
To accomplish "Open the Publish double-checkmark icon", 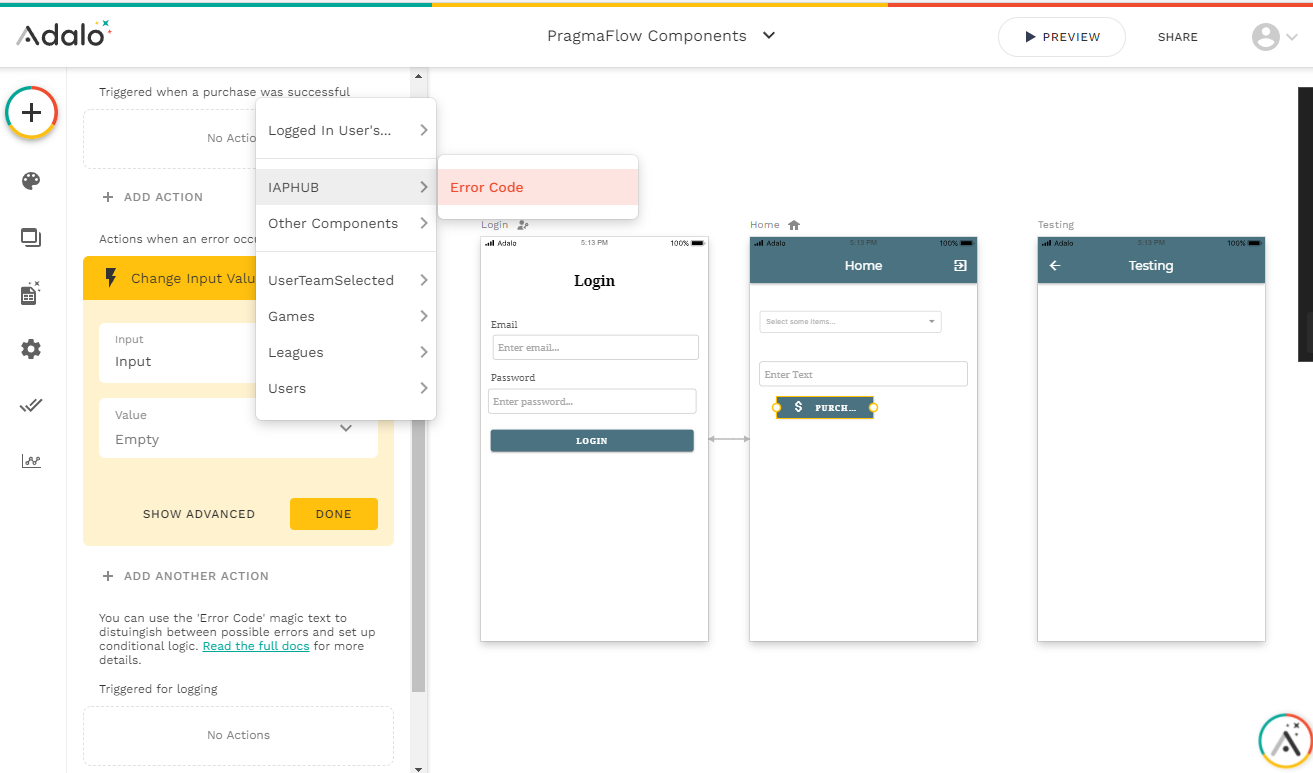I will [31, 405].
